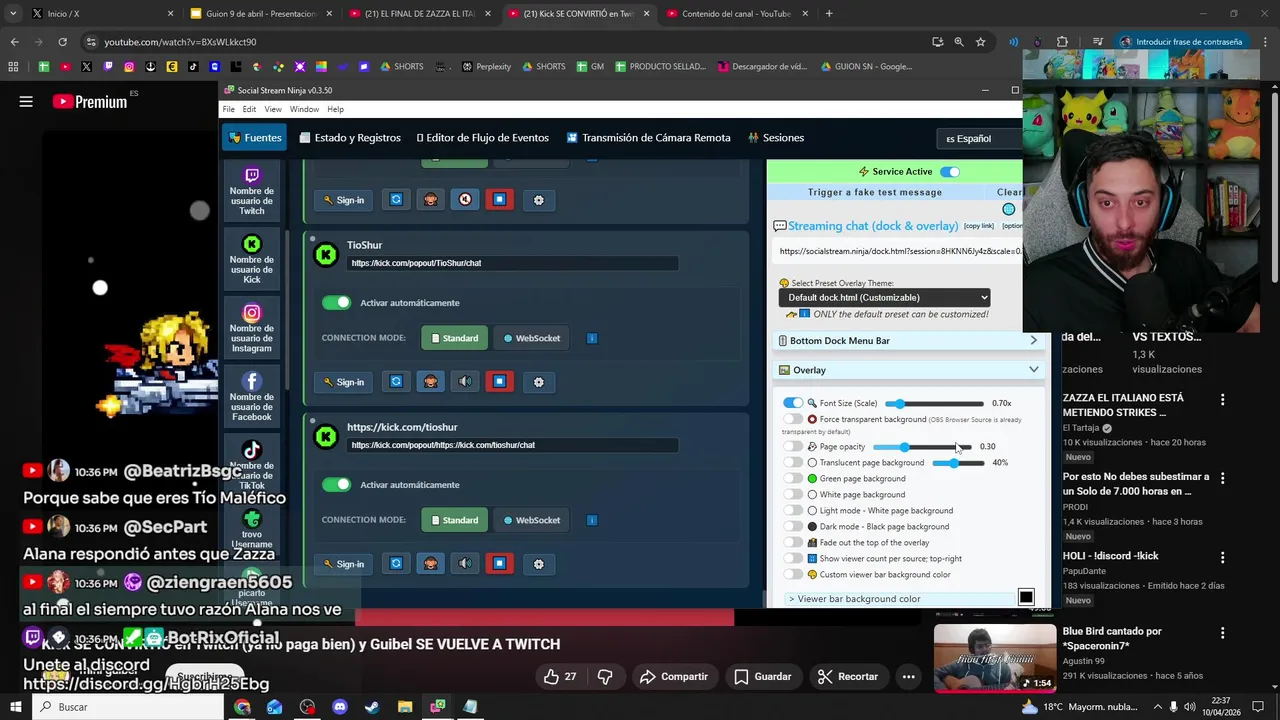Click the muted speaker icon in the top source row
Image resolution: width=1280 pixels, height=720 pixels.
point(465,199)
